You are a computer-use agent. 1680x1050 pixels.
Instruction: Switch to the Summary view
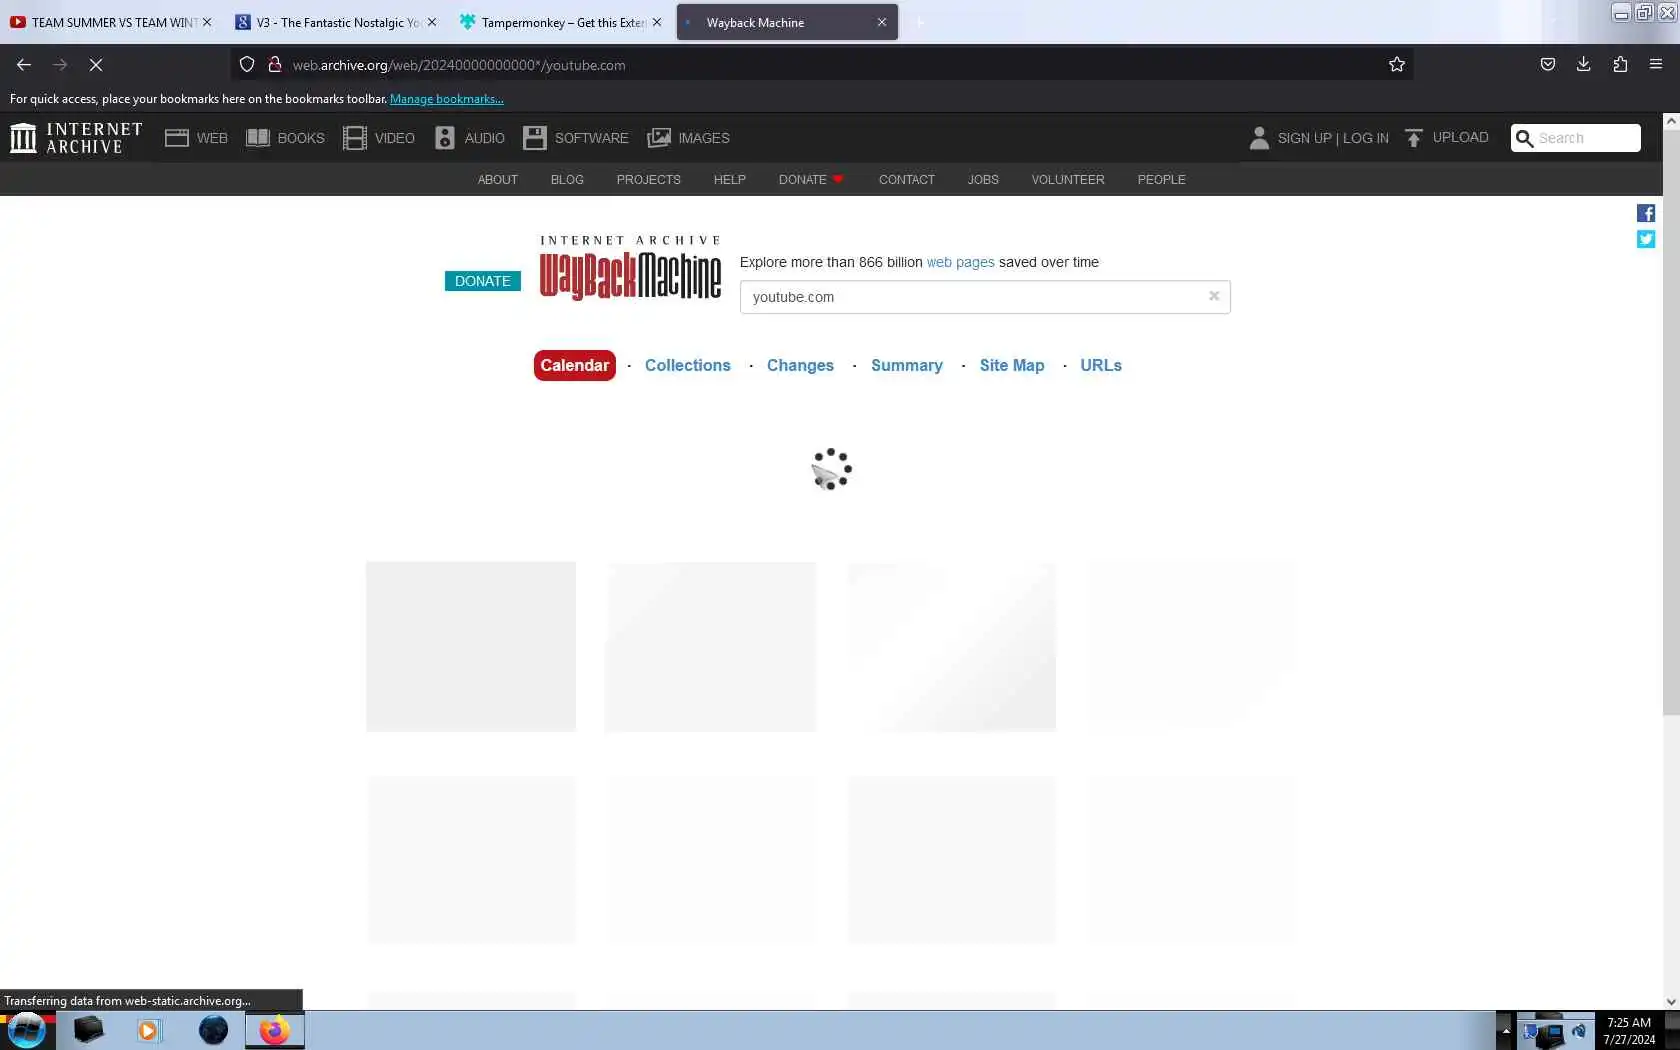pyautogui.click(x=907, y=365)
